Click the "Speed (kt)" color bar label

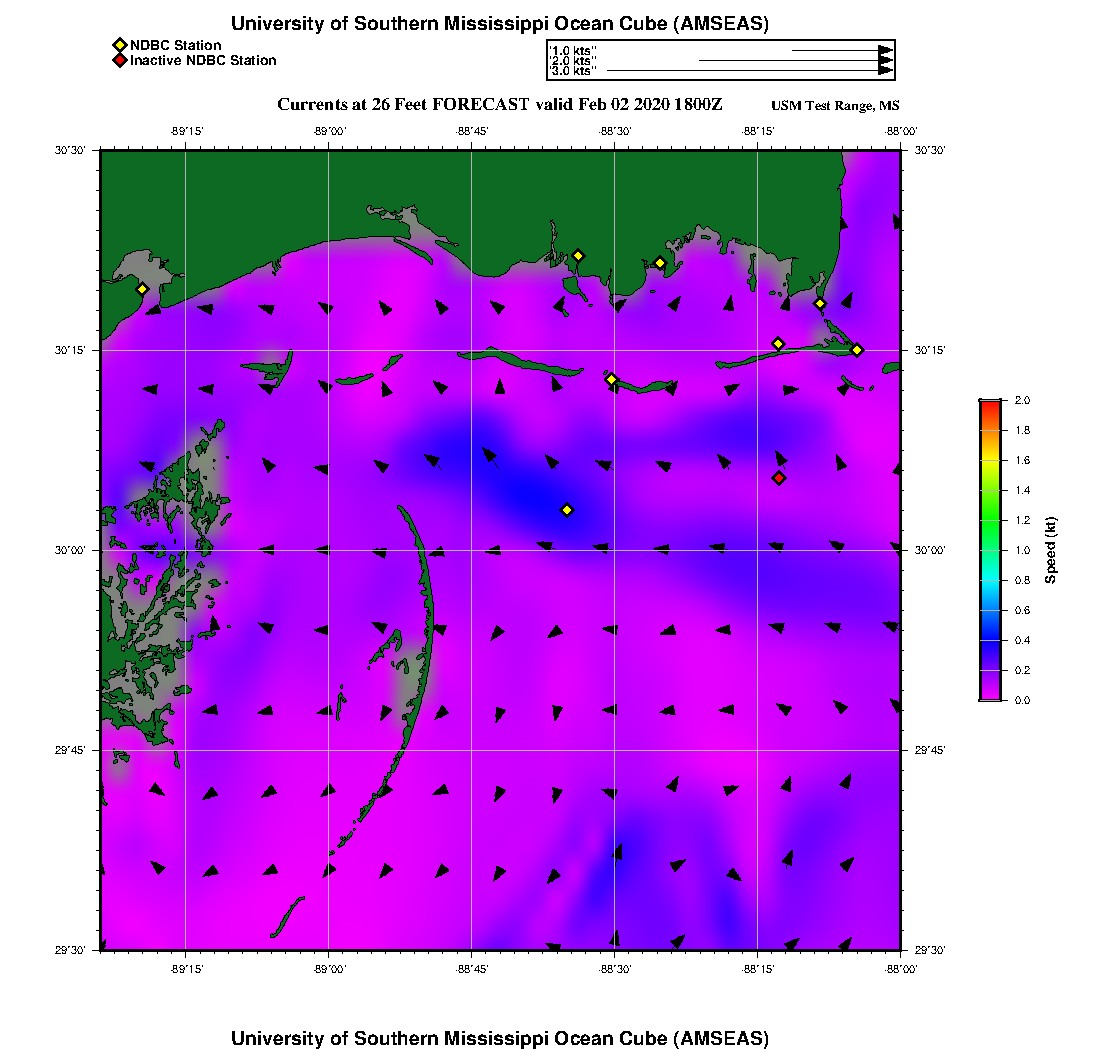[x=1049, y=550]
